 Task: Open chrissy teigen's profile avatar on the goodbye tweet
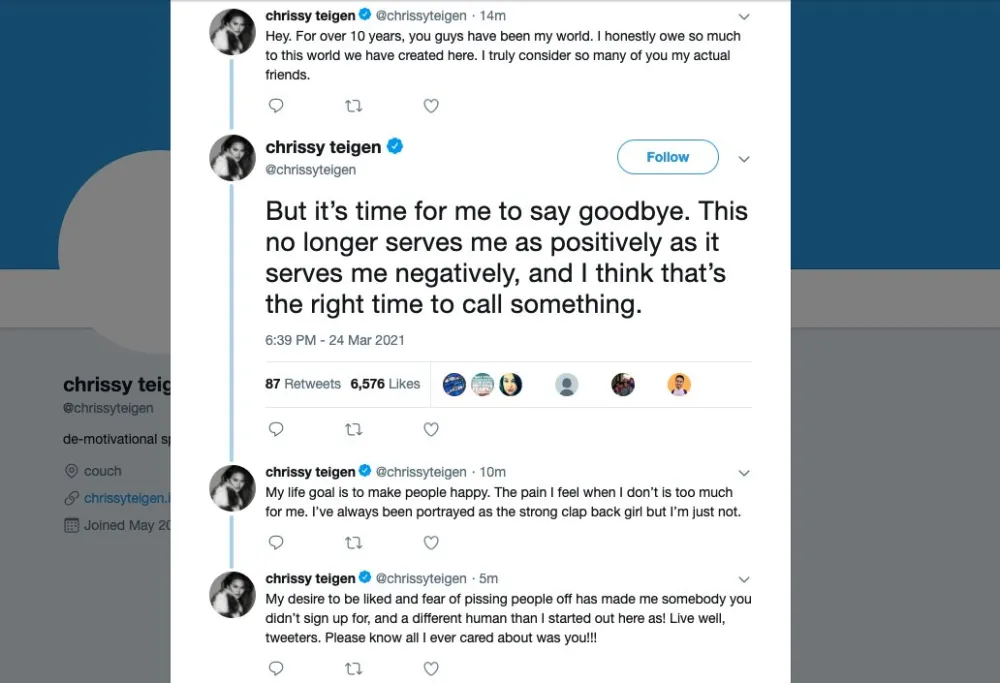tap(232, 157)
